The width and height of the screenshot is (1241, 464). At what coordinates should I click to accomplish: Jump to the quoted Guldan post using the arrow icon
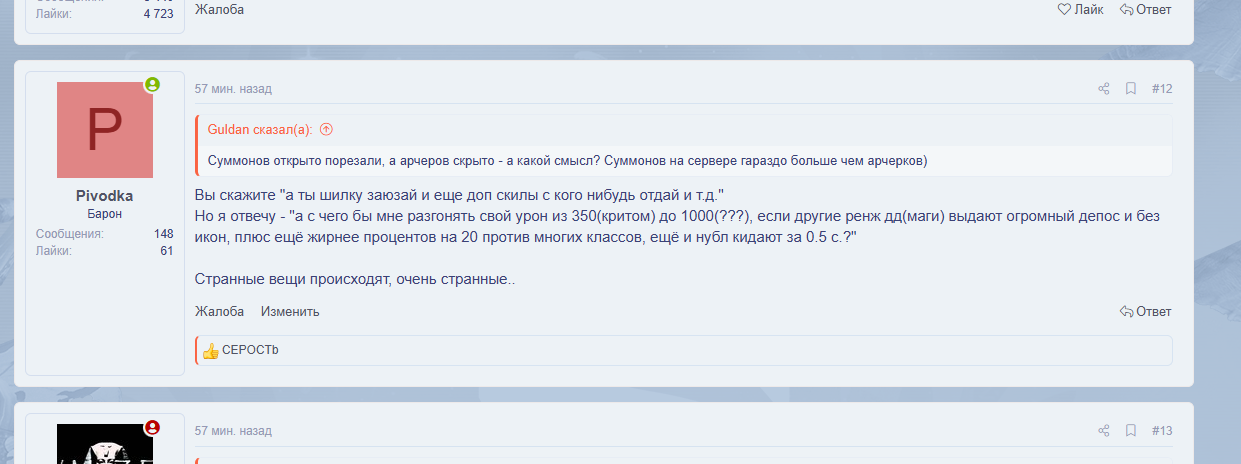[326, 129]
